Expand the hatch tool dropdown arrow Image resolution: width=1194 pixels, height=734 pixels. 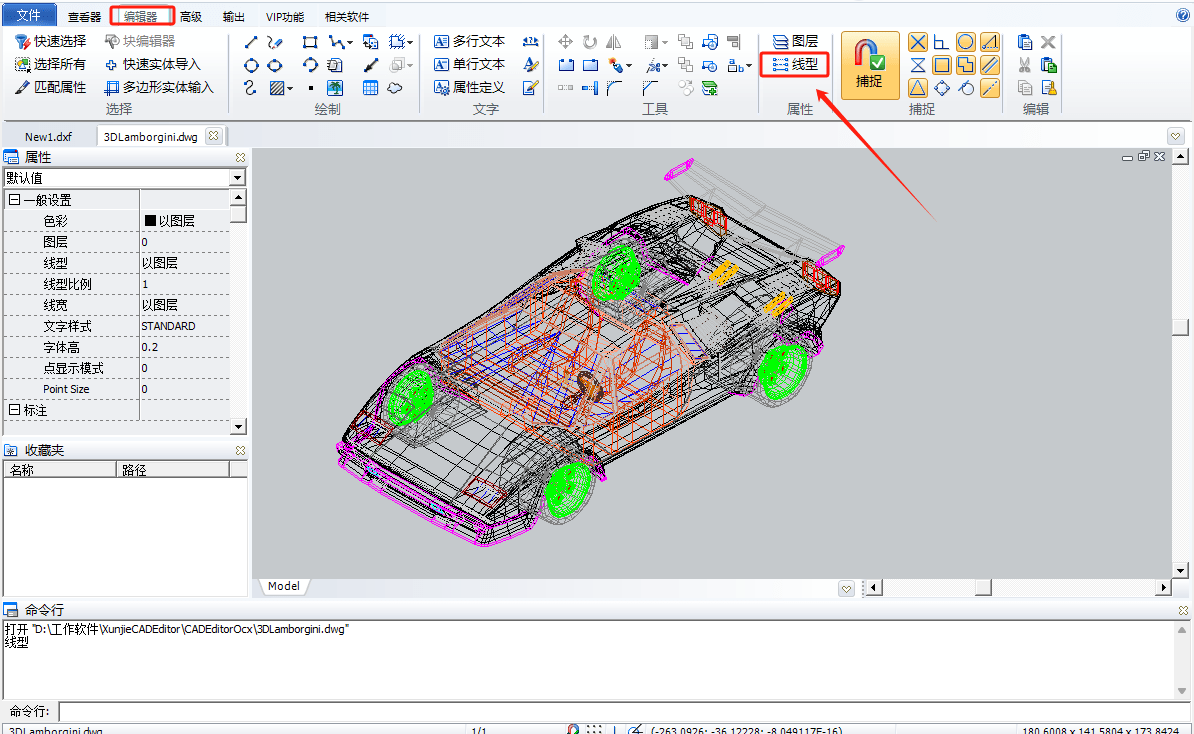pos(291,88)
